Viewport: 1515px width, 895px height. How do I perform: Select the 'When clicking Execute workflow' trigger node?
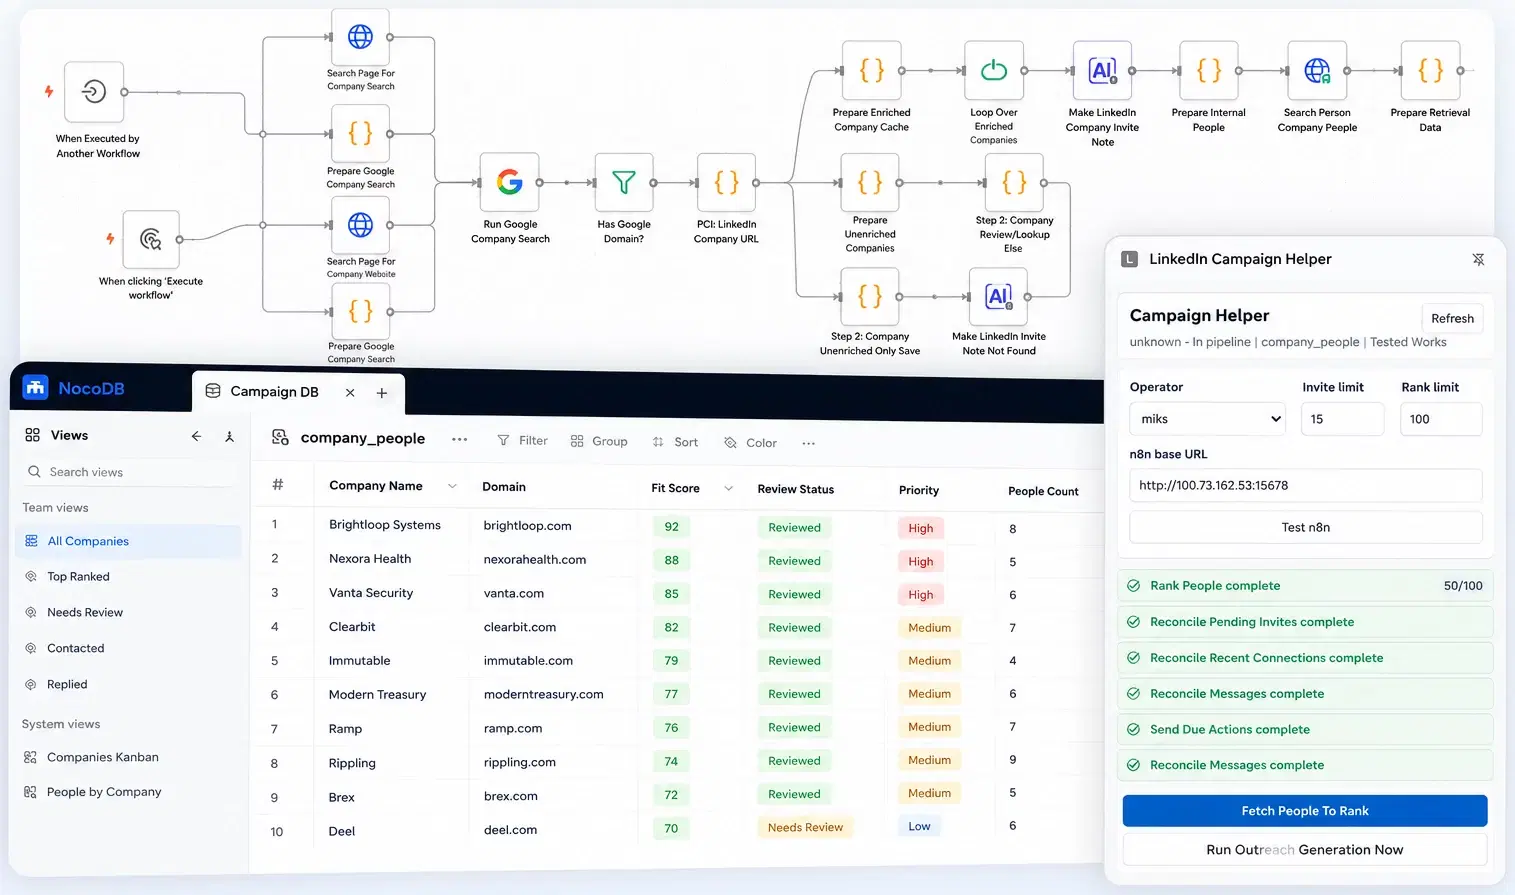151,239
